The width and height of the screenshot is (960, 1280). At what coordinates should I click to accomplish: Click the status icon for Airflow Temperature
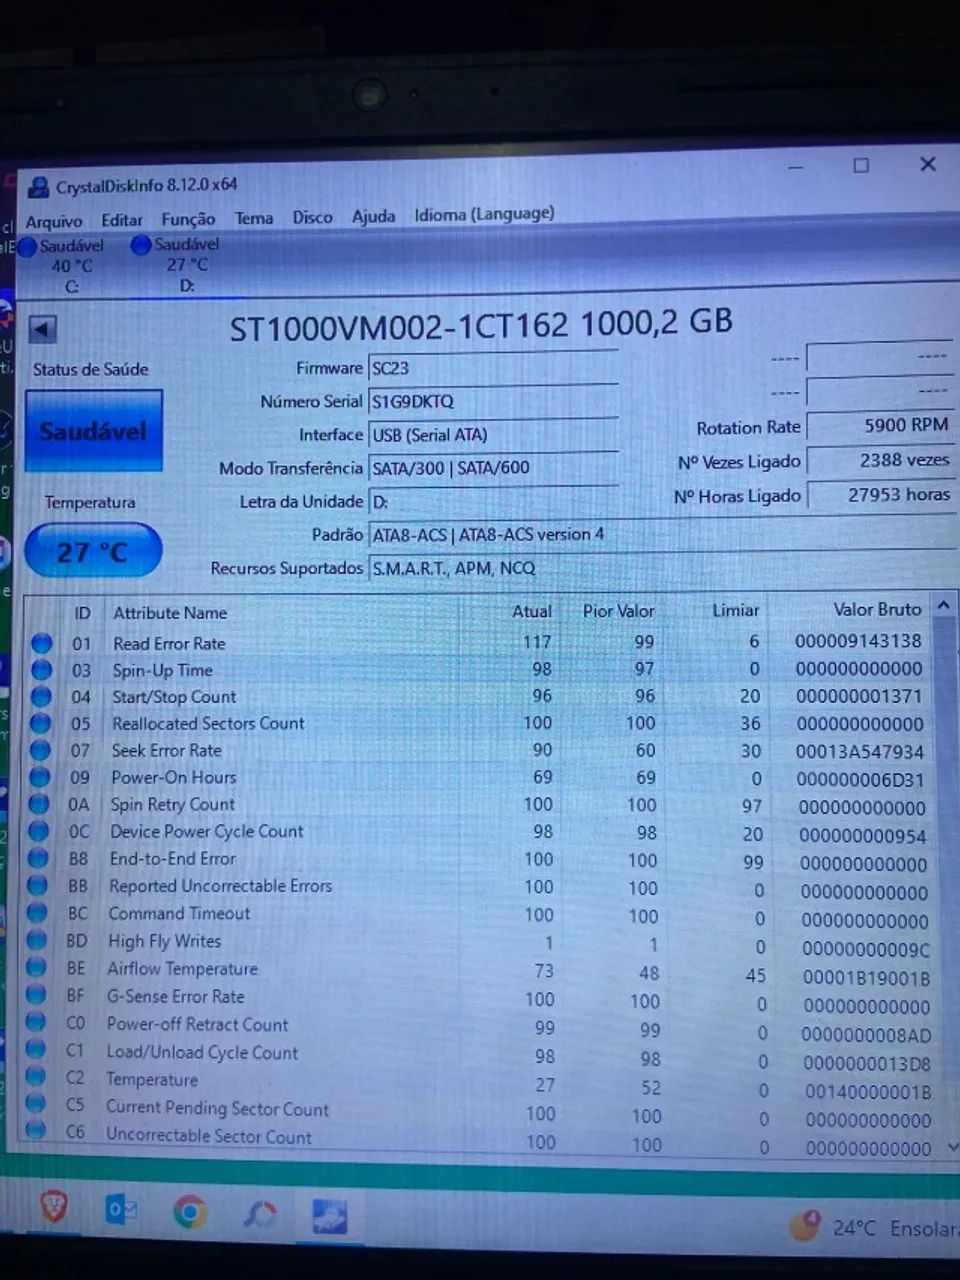pos(36,967)
